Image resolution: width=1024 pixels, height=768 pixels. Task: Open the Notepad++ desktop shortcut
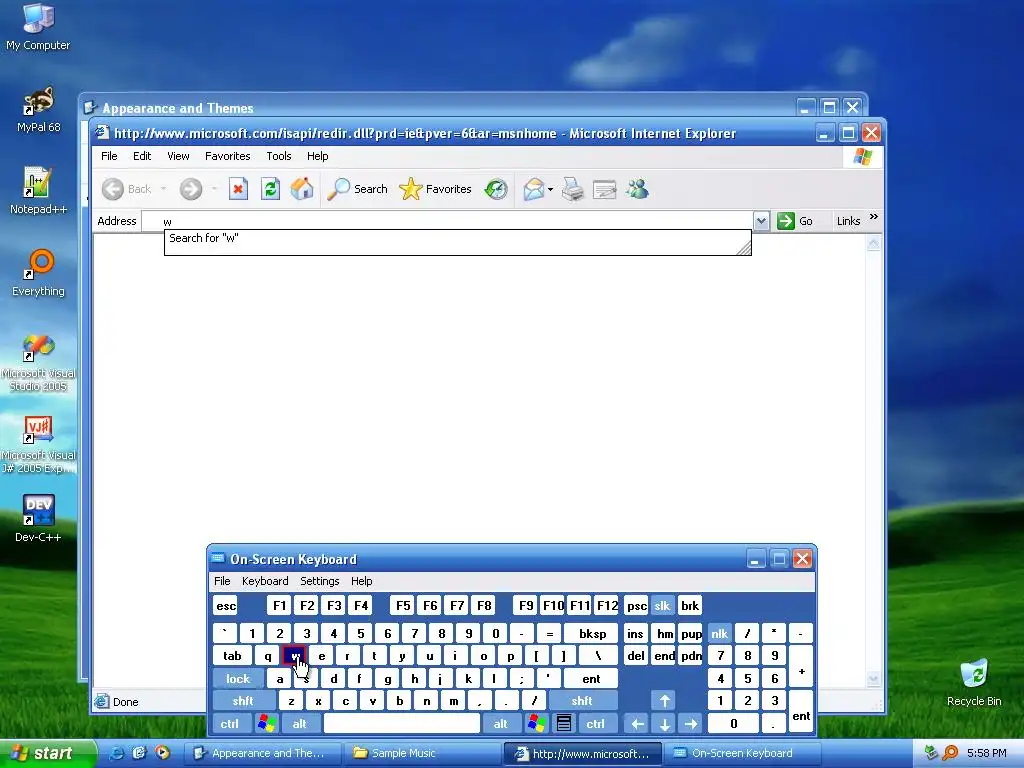(38, 189)
